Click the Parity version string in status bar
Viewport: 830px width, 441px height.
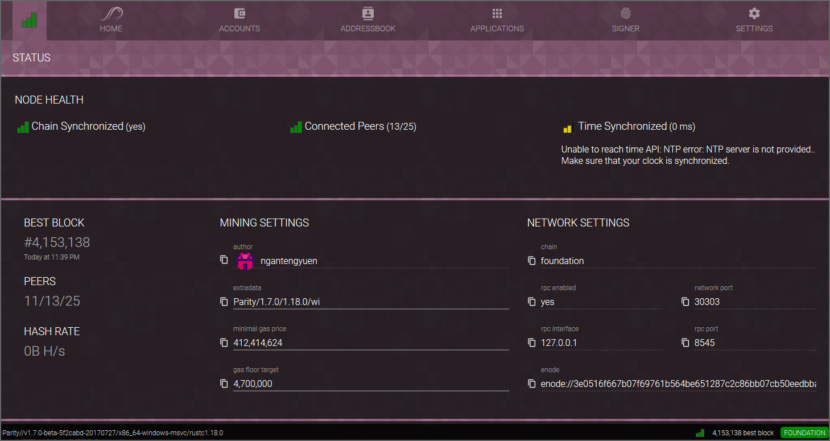112,433
